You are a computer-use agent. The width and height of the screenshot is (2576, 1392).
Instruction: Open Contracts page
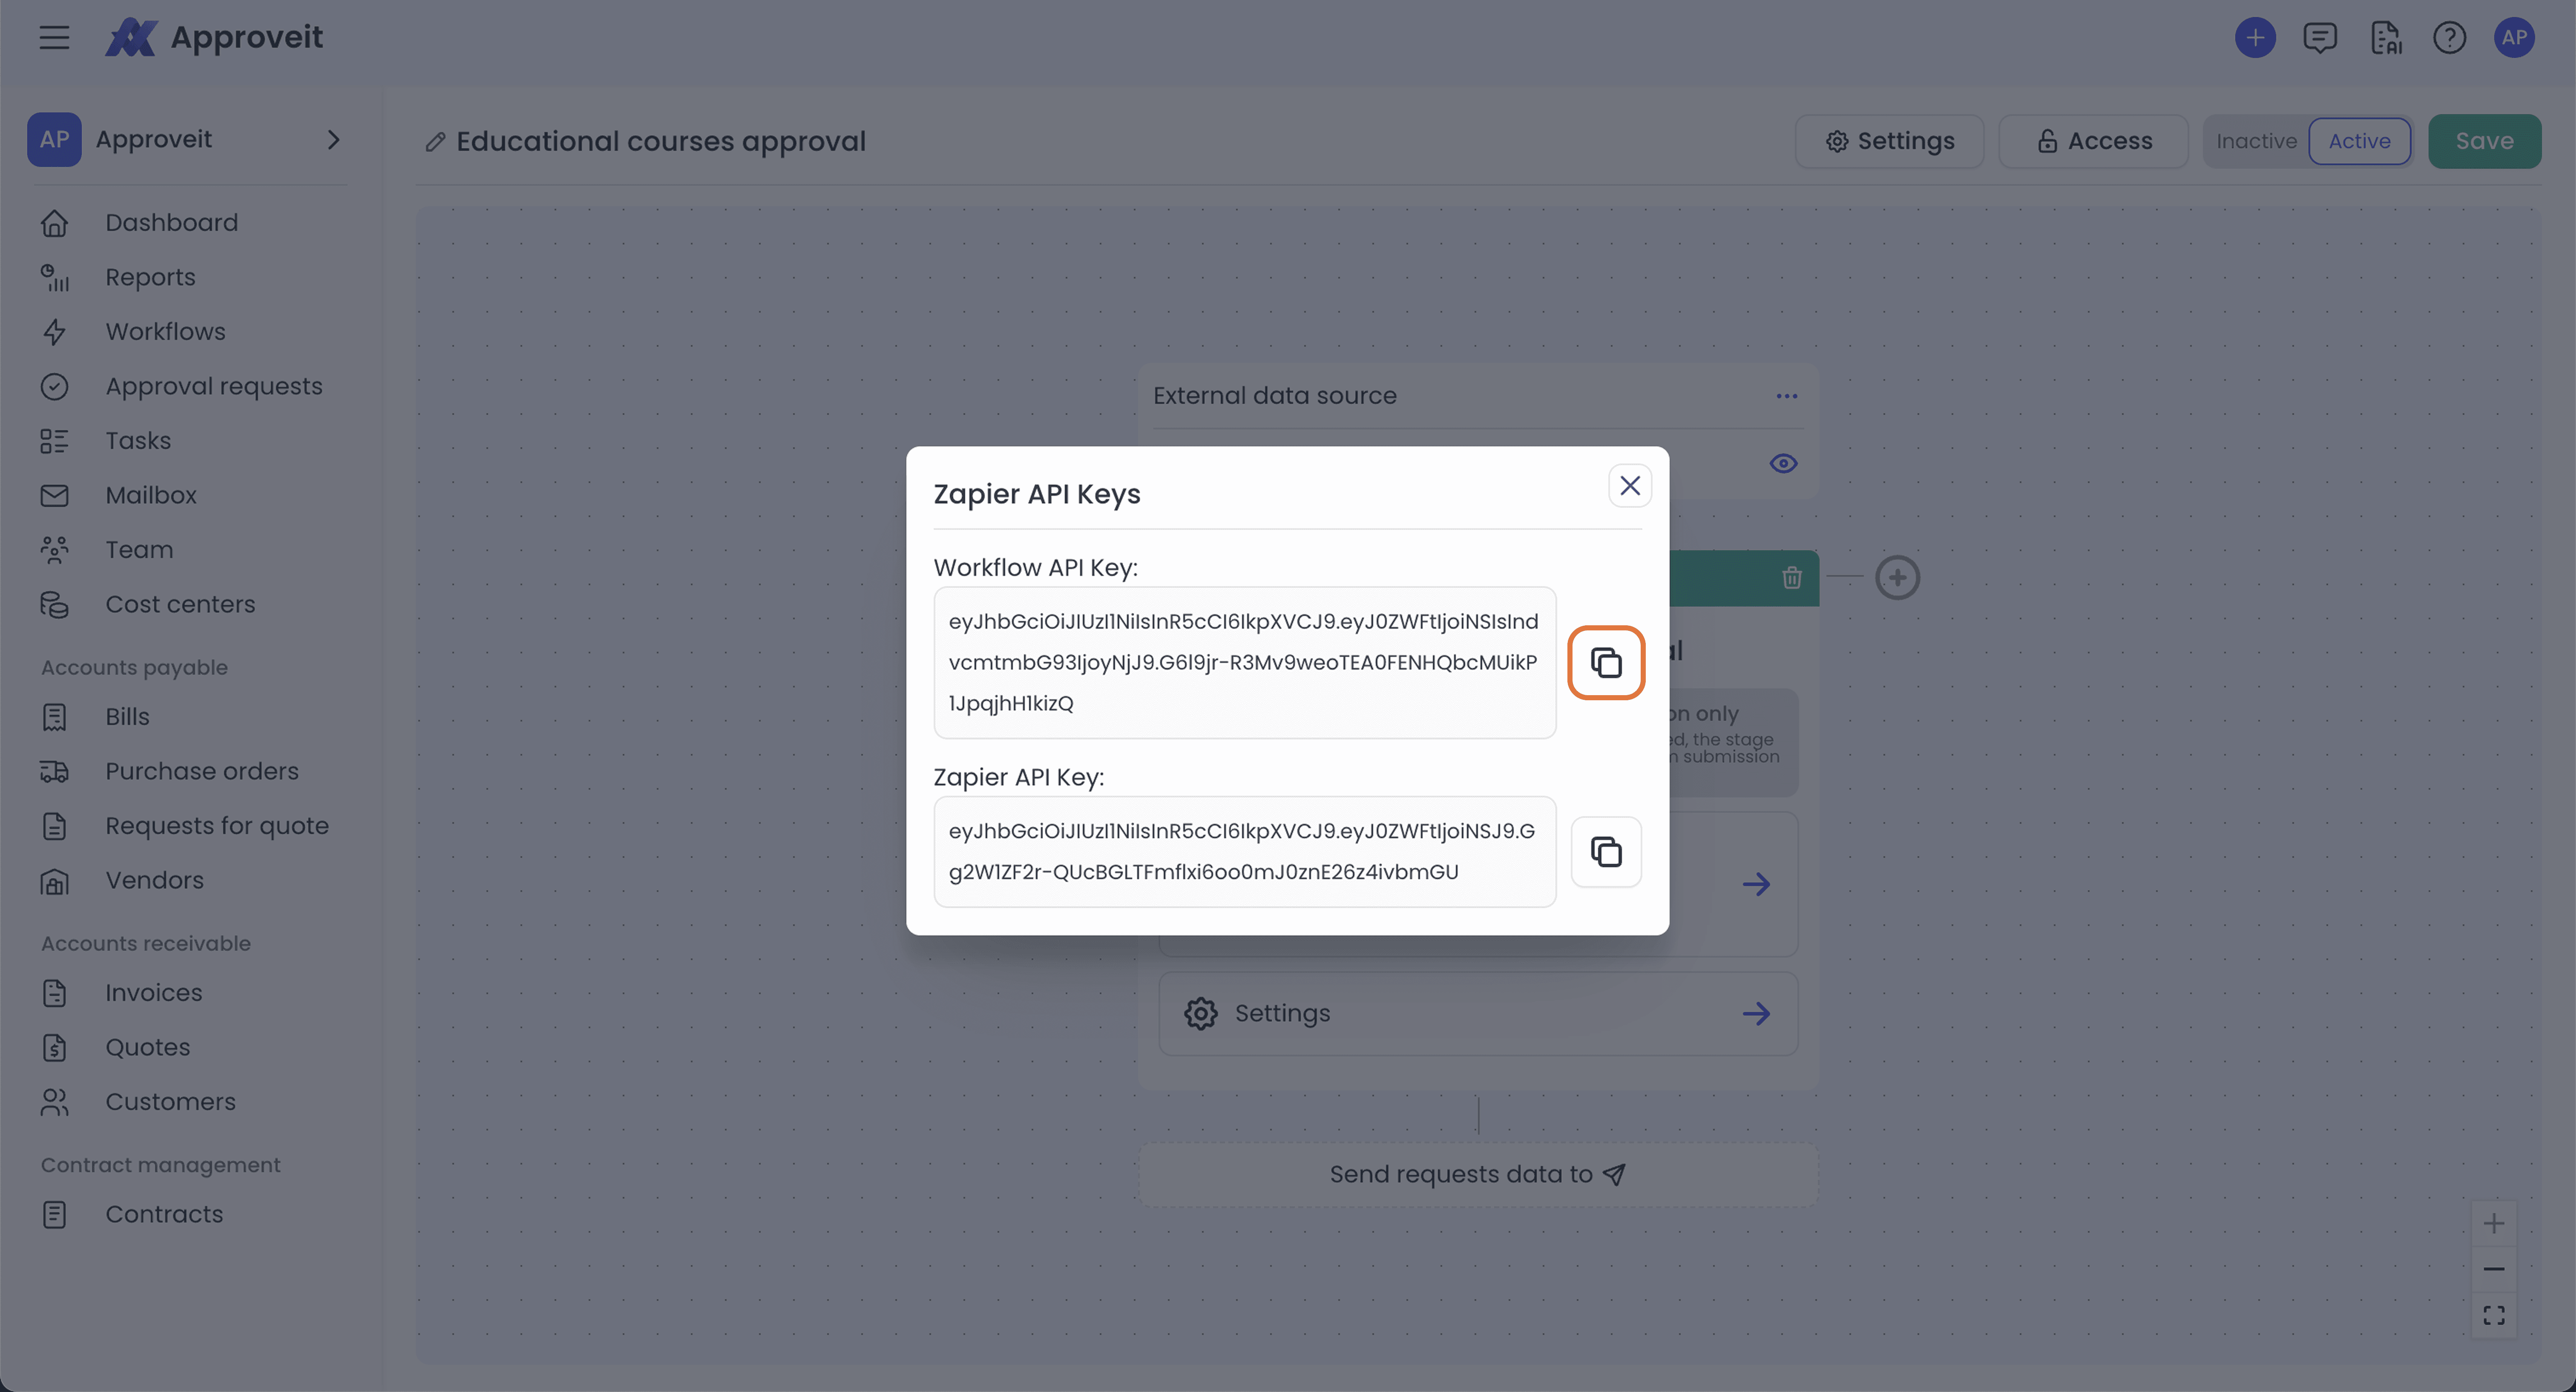click(x=165, y=1214)
